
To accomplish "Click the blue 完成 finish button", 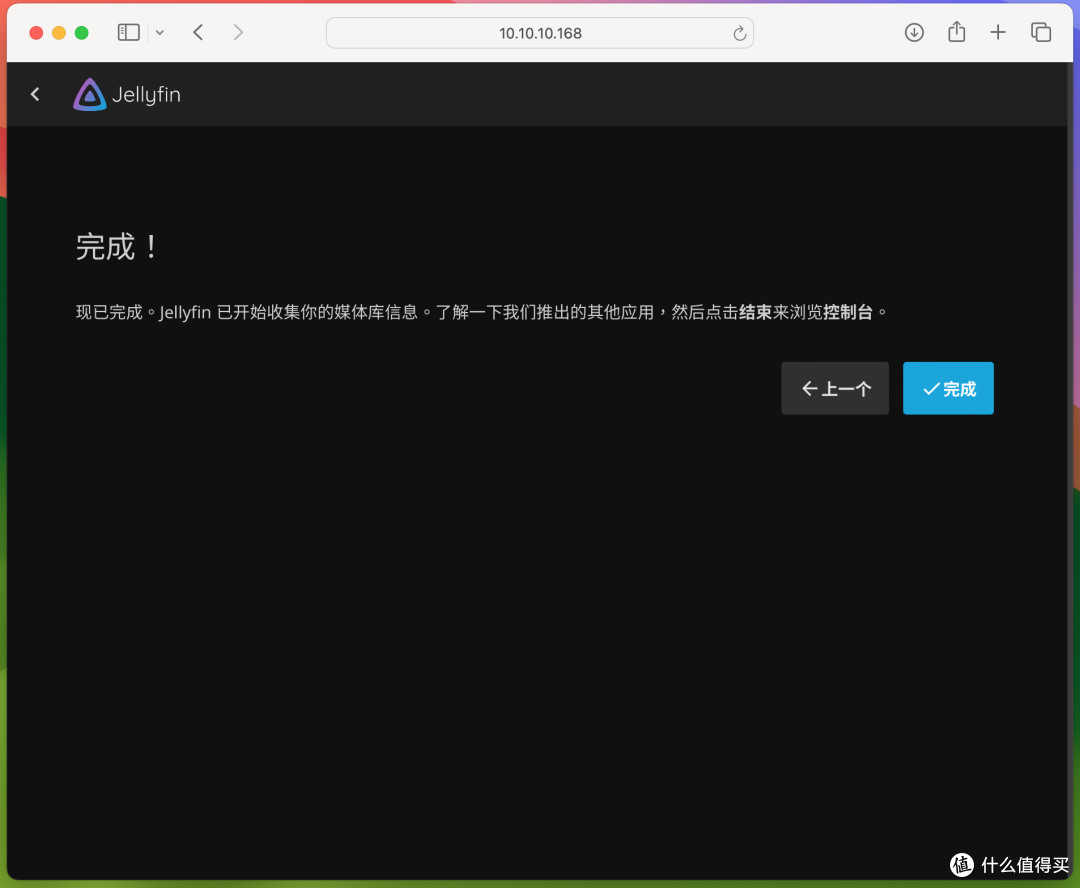I will pos(948,389).
